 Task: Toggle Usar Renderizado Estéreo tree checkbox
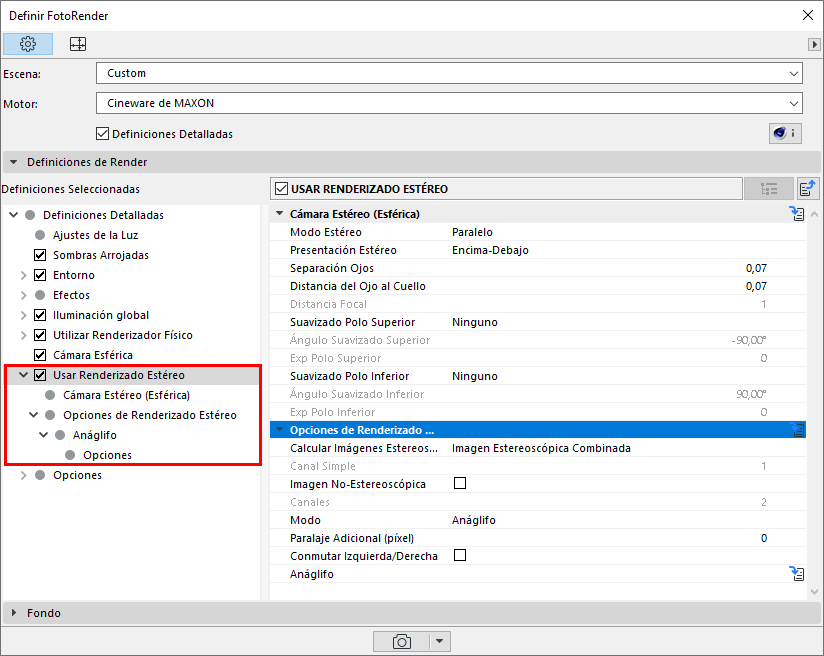(x=40, y=375)
